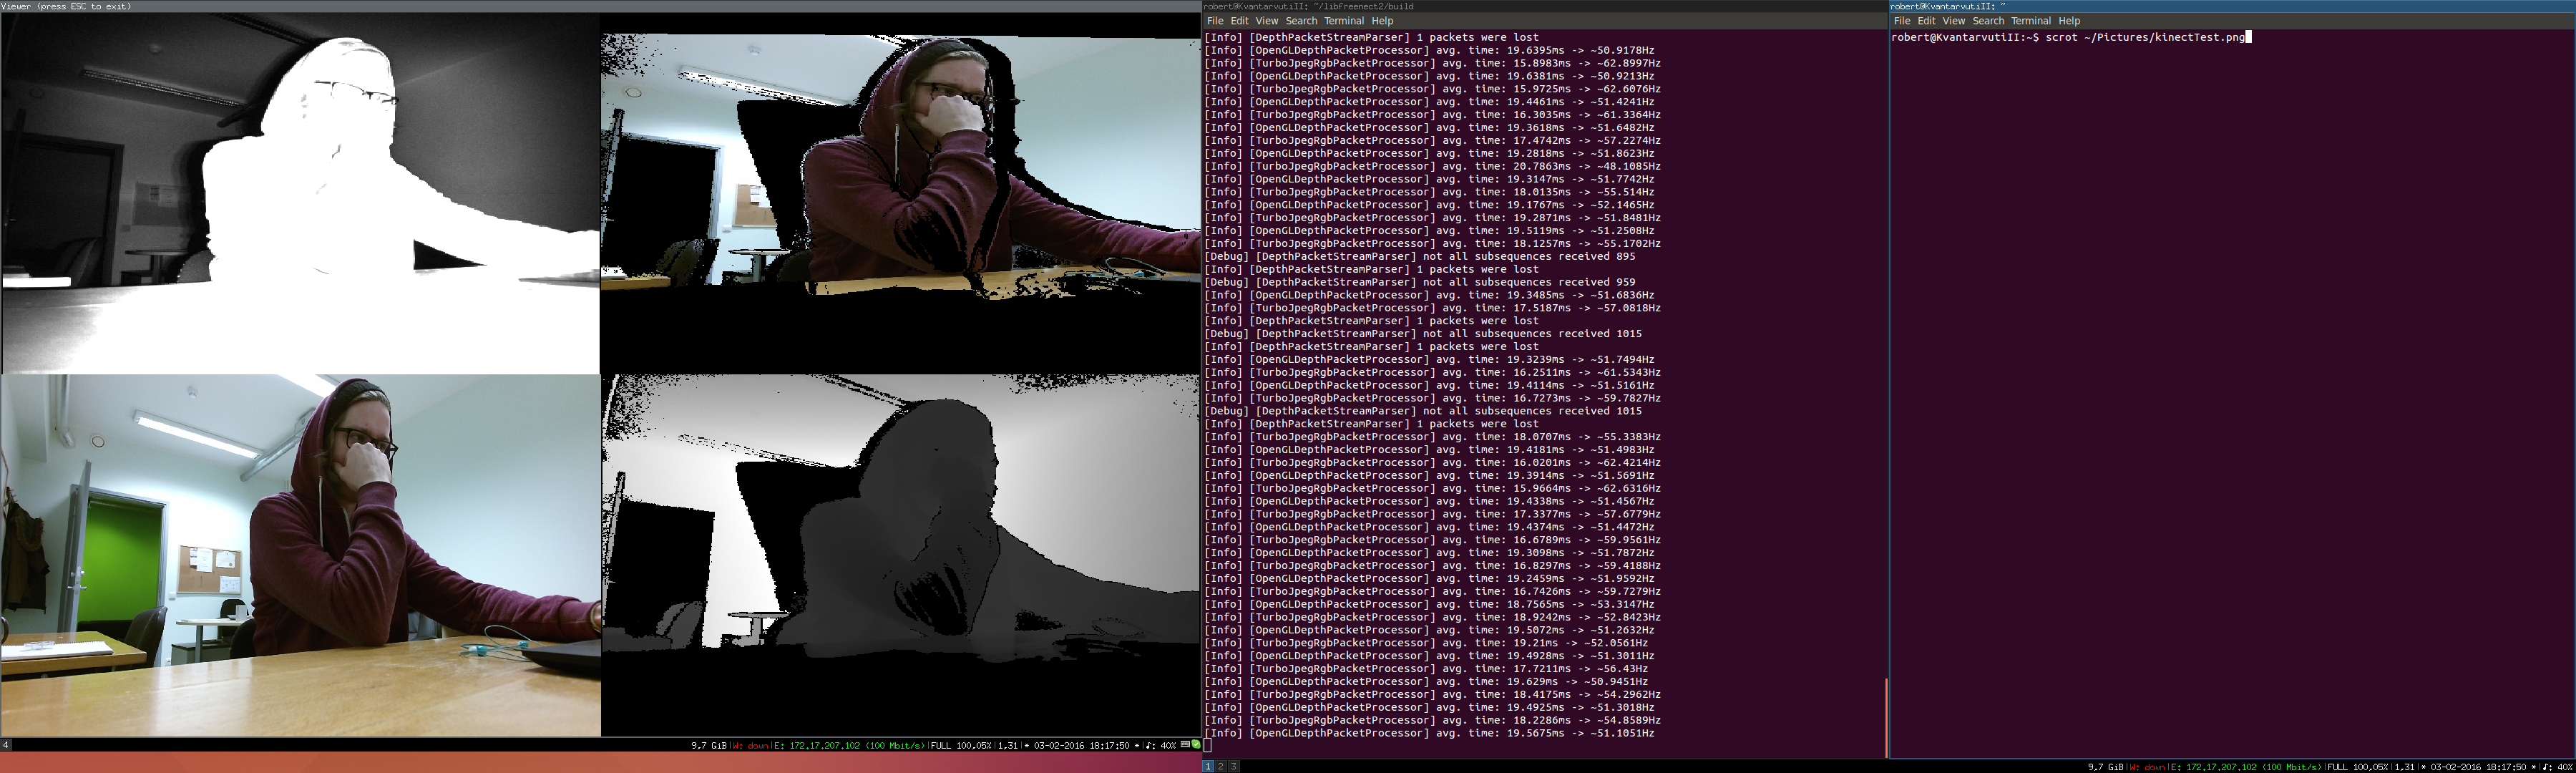
Task: Click the color camera view pane
Action: (300, 555)
